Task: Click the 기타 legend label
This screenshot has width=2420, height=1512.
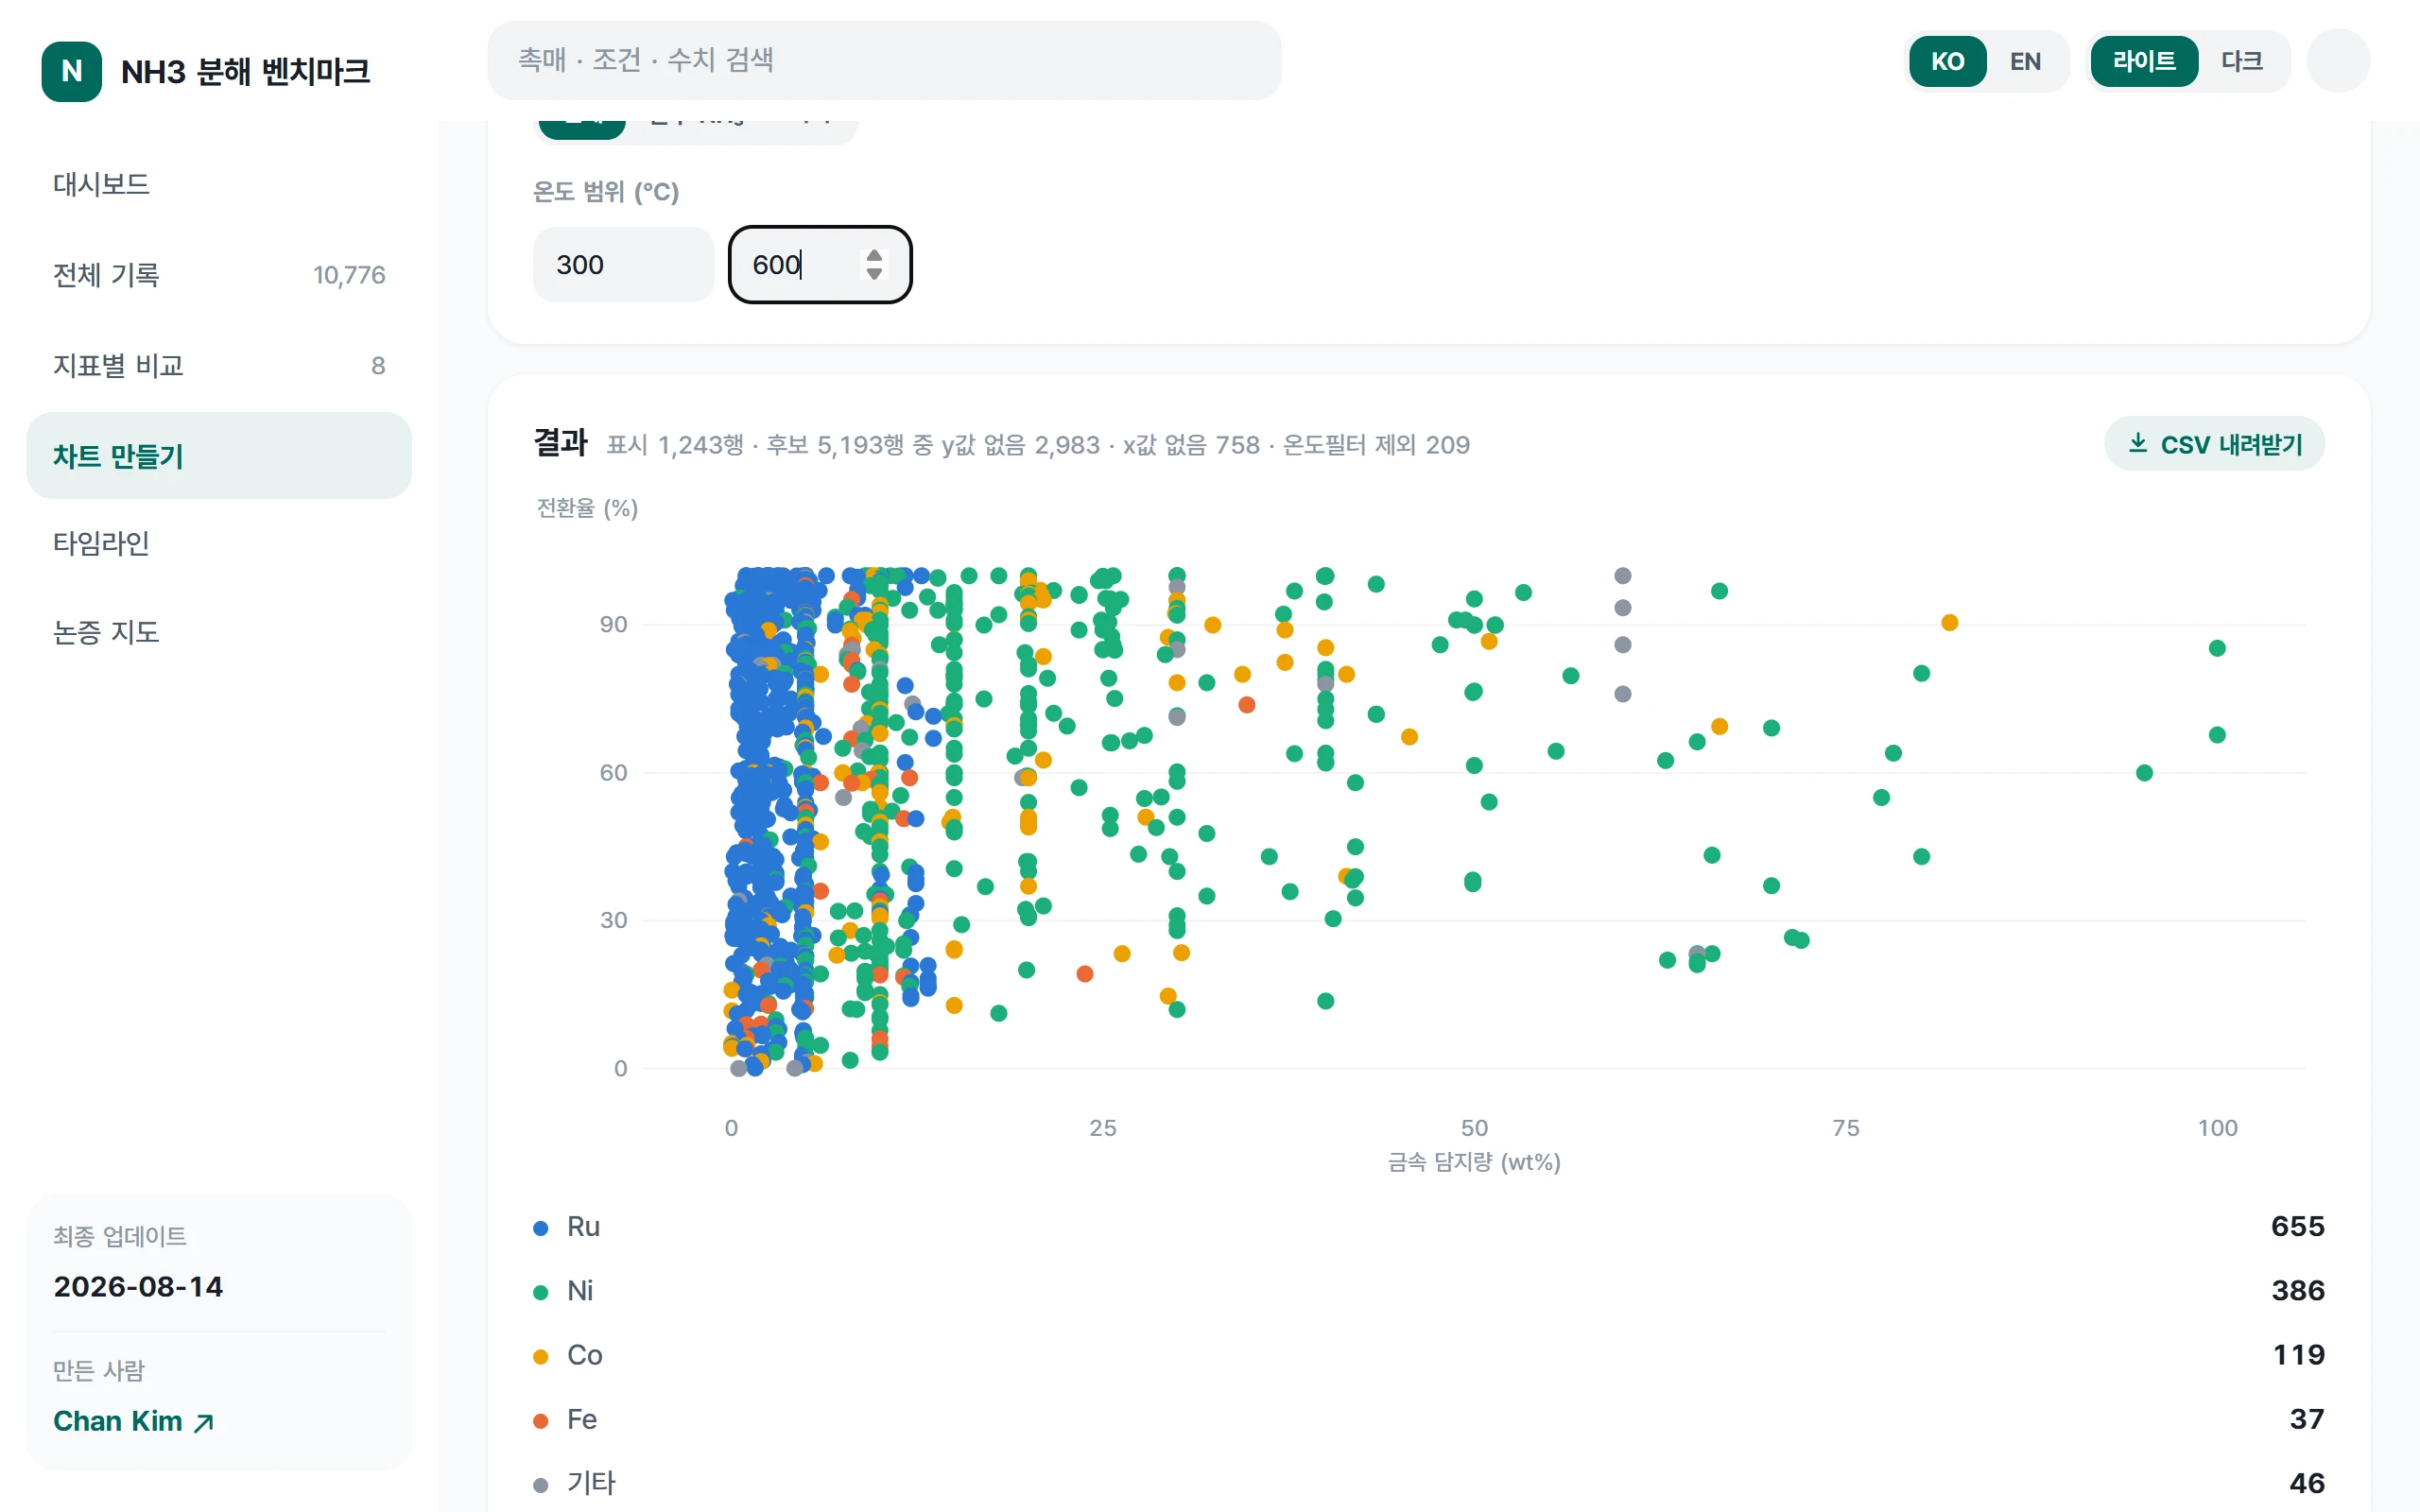Action: 591,1483
